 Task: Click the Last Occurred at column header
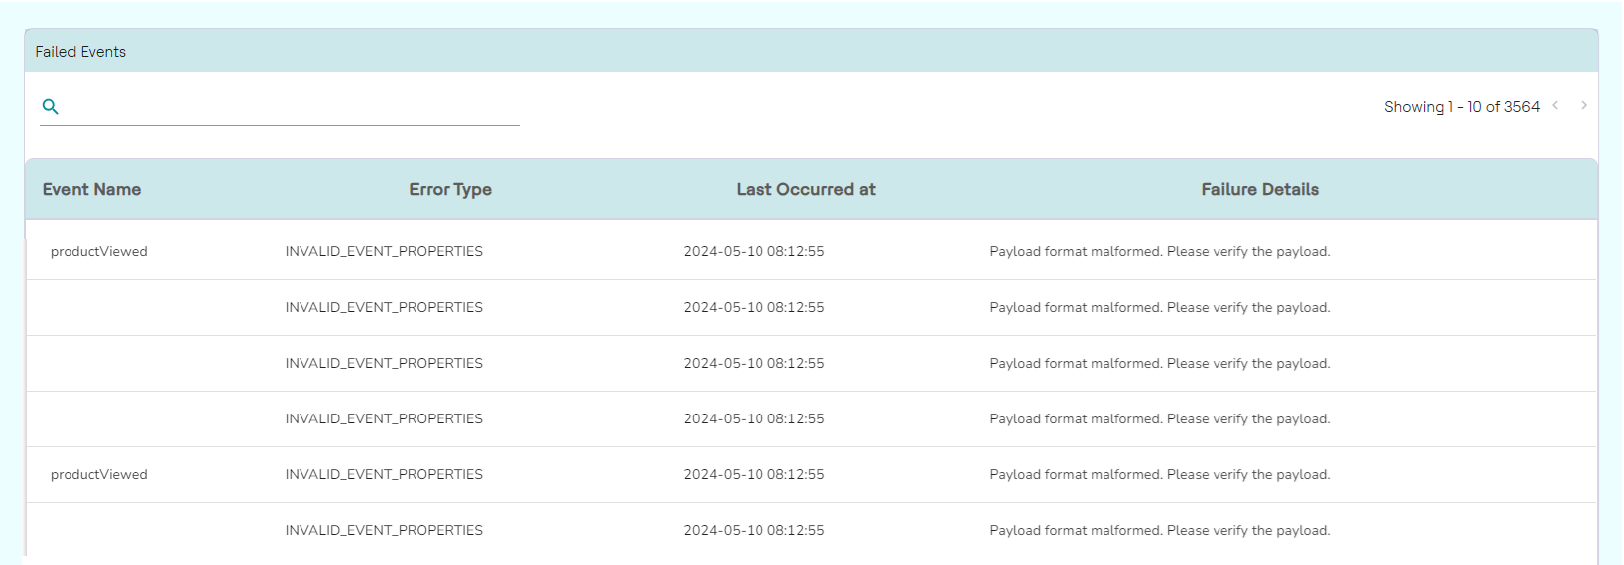tap(805, 190)
